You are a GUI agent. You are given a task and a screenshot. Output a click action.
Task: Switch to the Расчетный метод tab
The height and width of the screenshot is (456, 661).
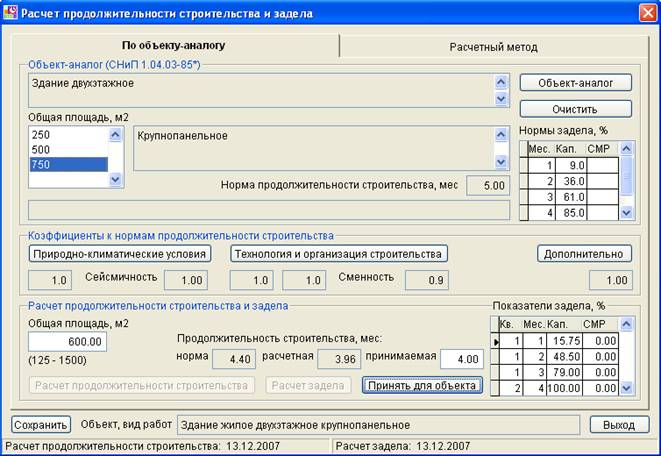[x=493, y=46]
